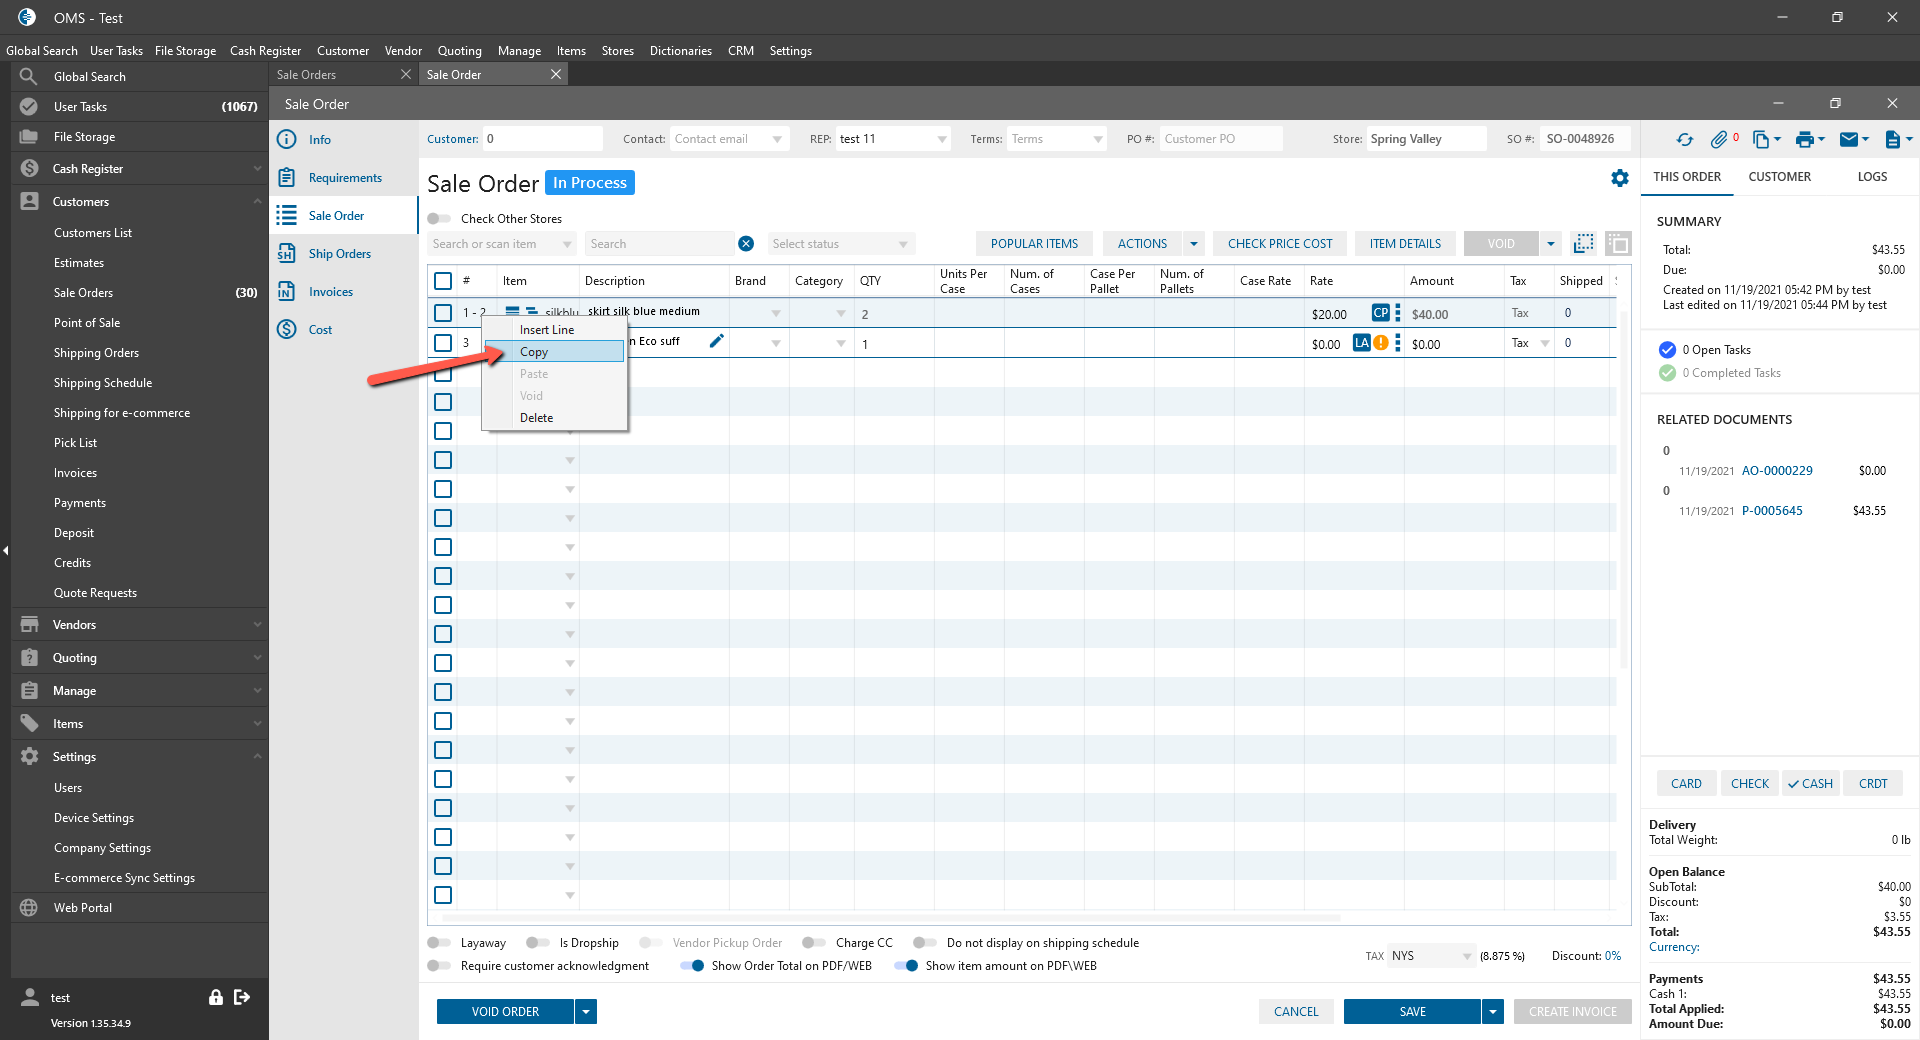Switch to the CUSTOMER tab
This screenshot has width=1920, height=1040.
(x=1779, y=177)
